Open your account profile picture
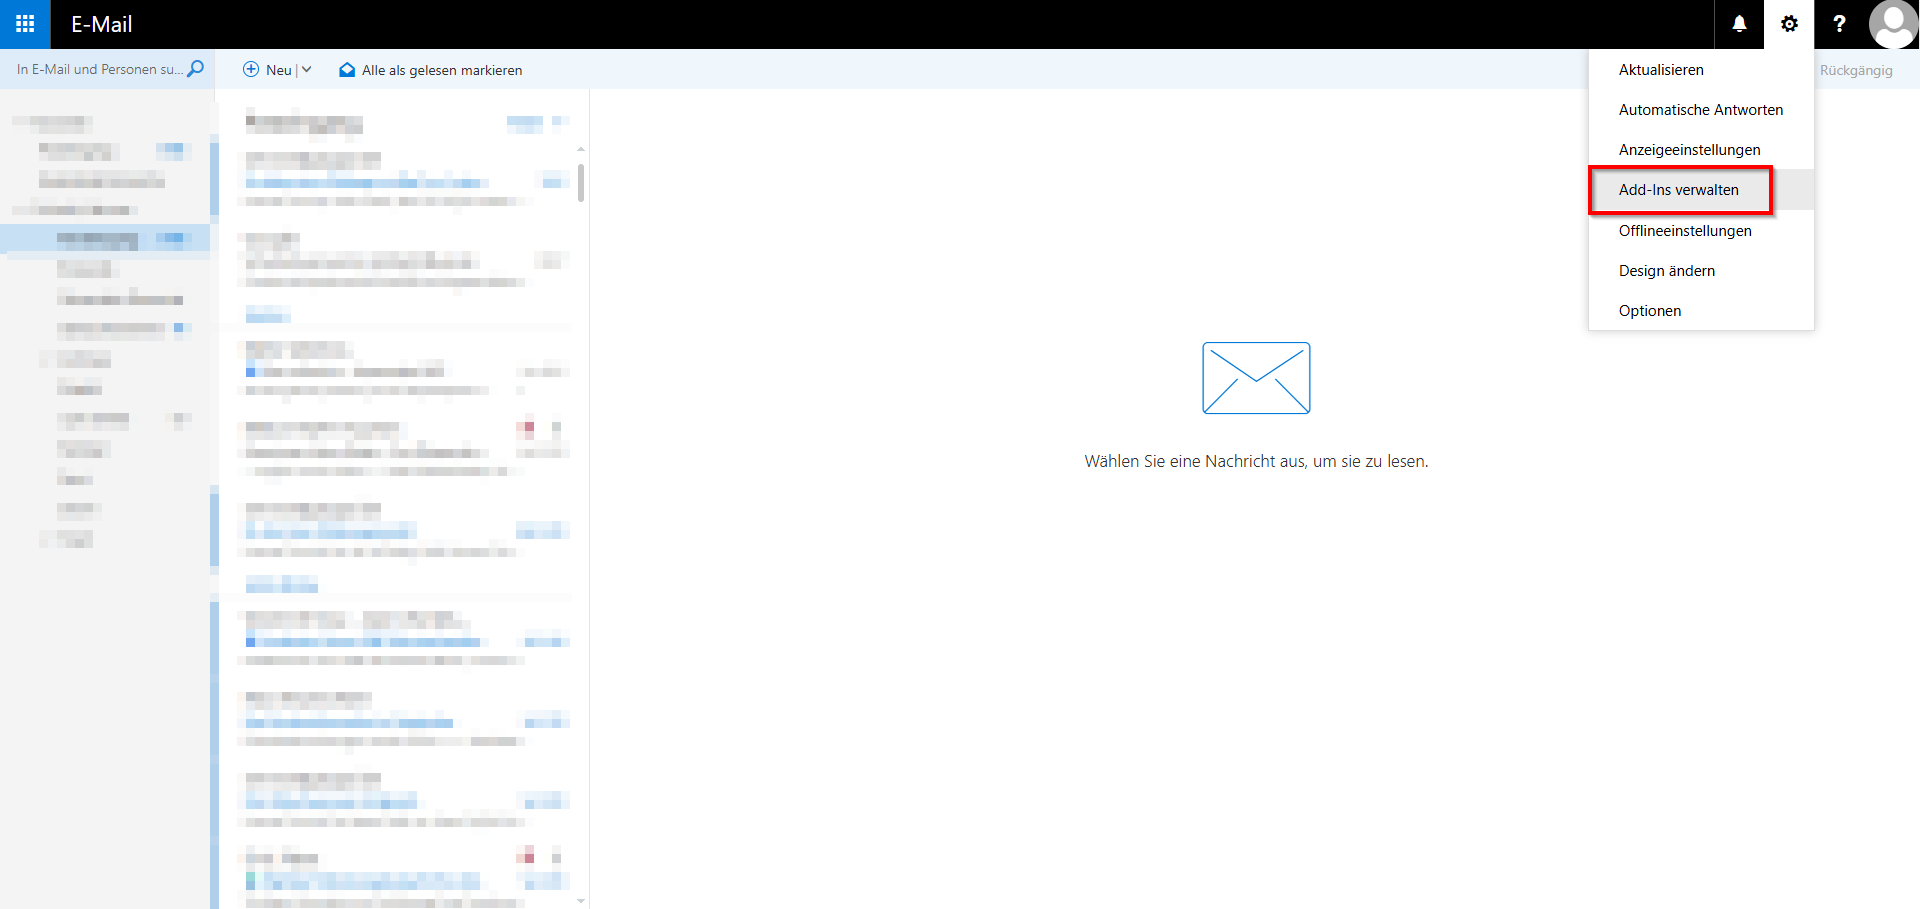This screenshot has width=1920, height=909. click(x=1894, y=24)
